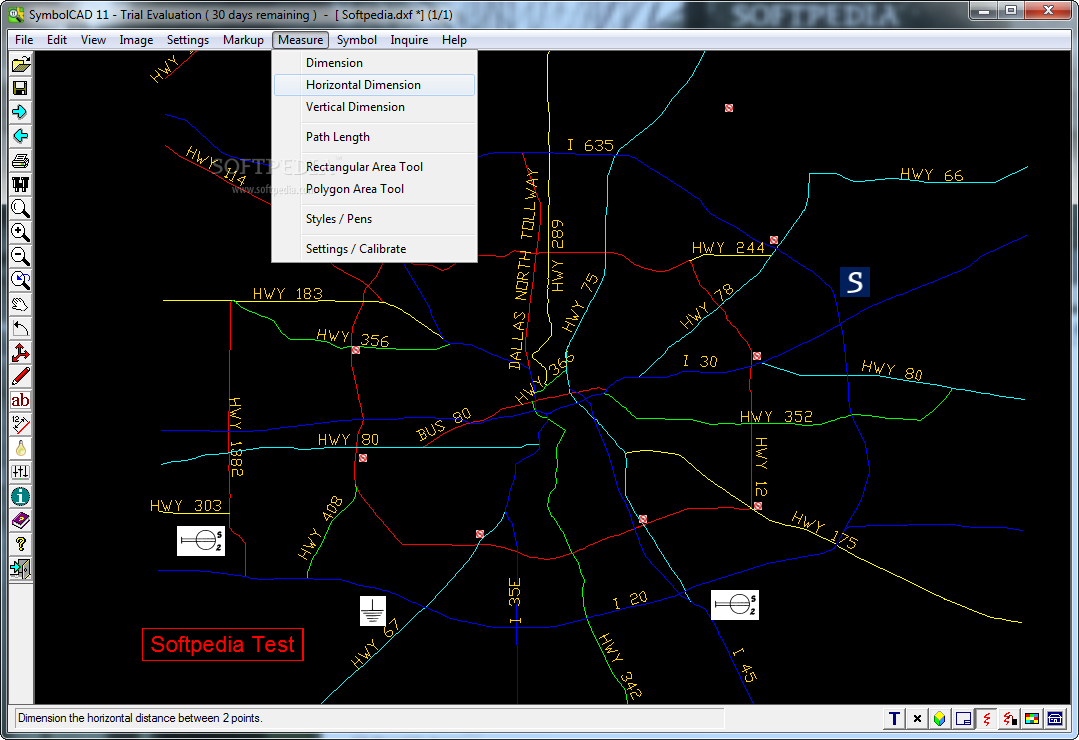1079x740 pixels.
Task: Choose Dimension from the Measure menu
Action: [374, 63]
